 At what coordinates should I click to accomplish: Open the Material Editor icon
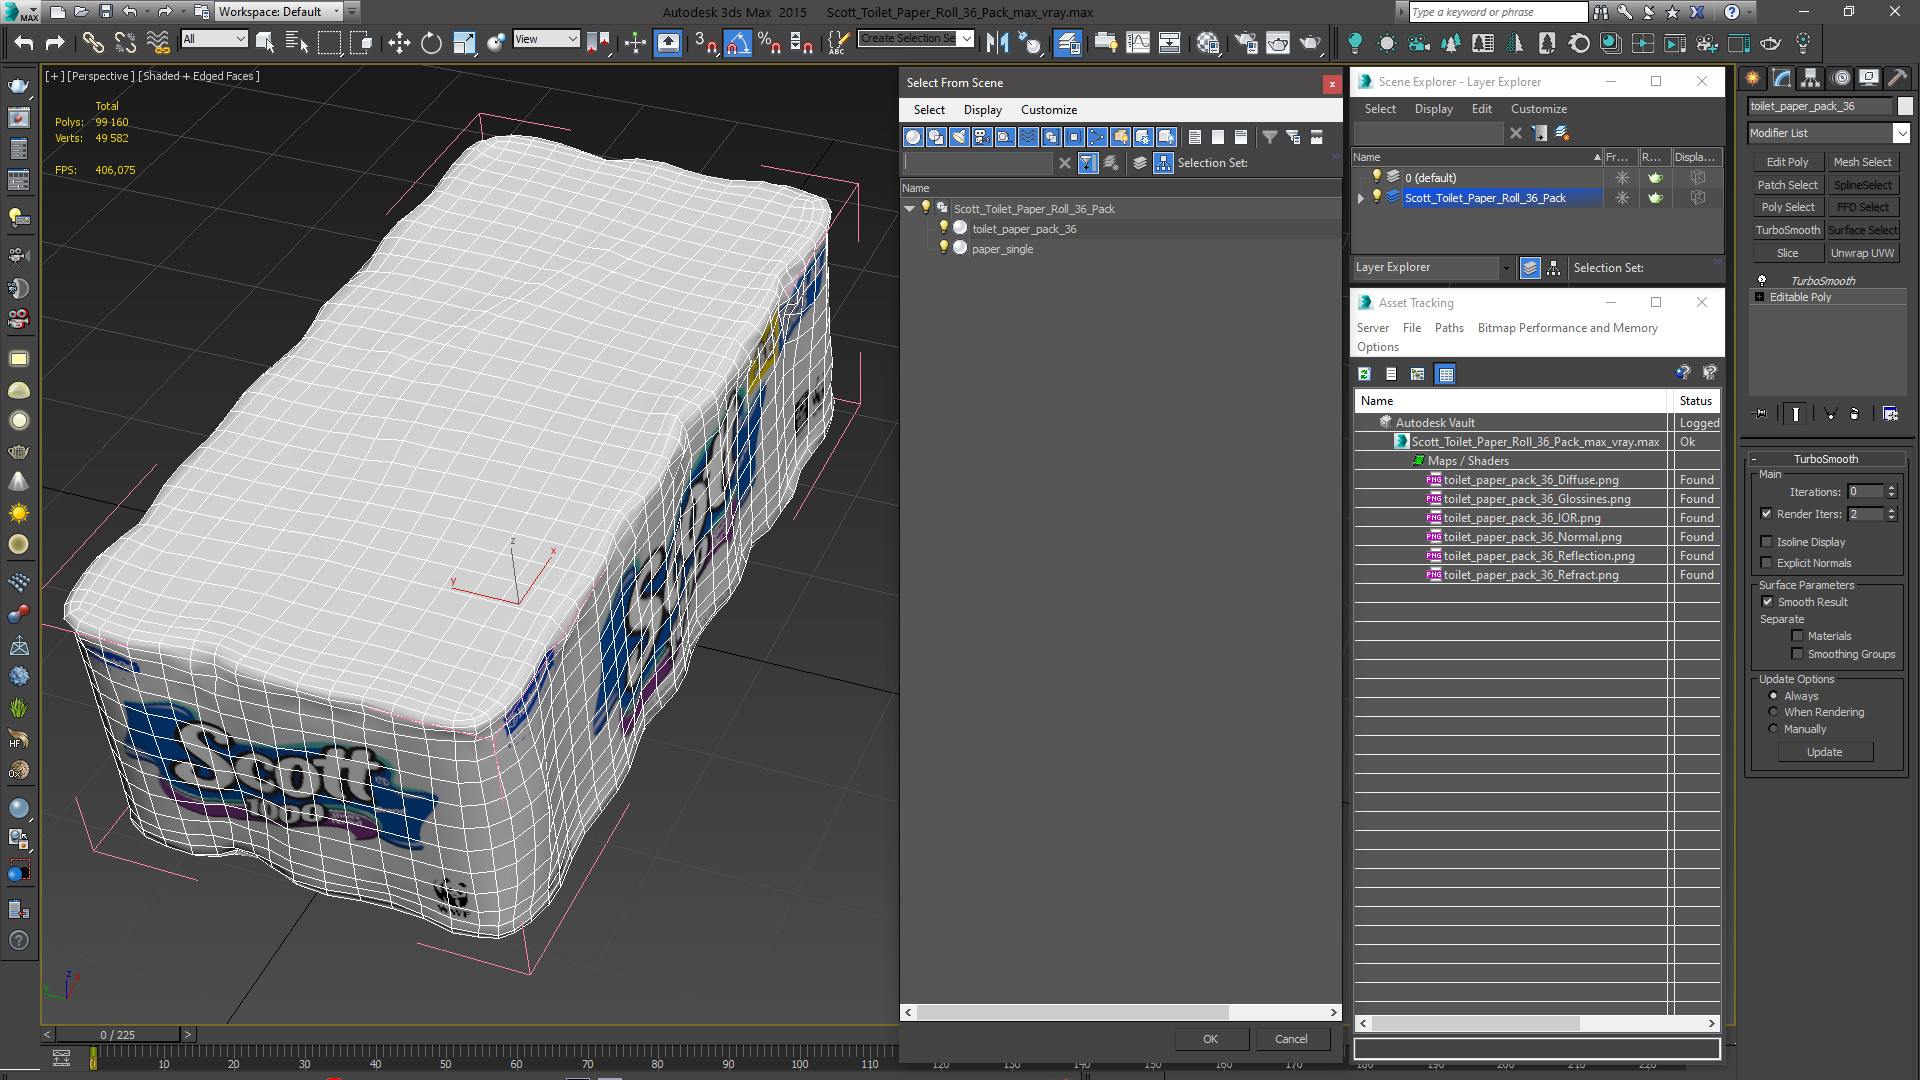point(1208,42)
